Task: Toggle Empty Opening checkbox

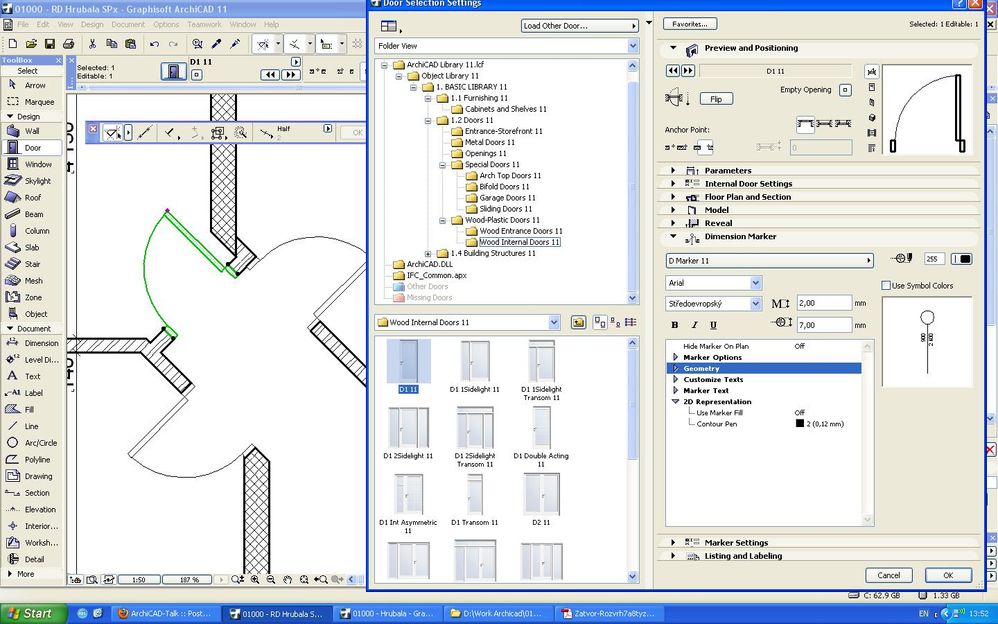Action: tap(845, 90)
